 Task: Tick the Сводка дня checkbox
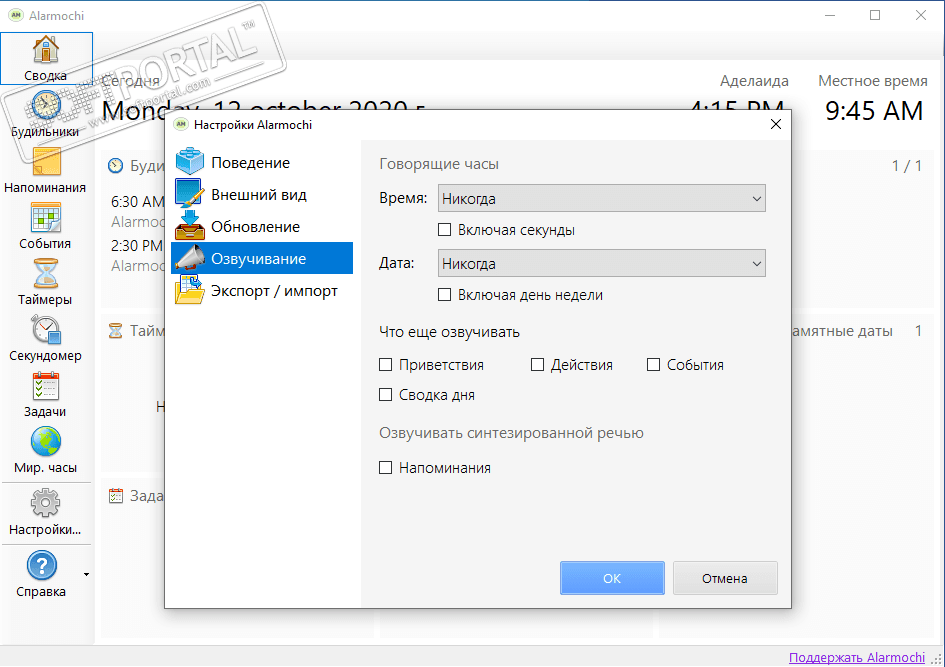[x=385, y=395]
